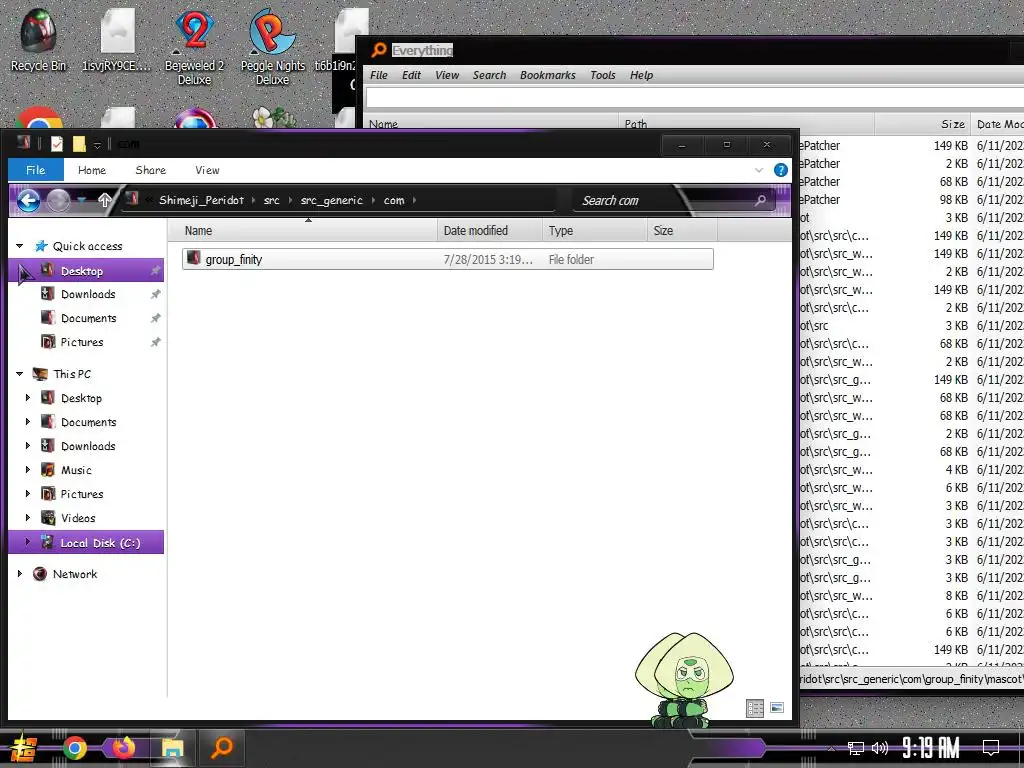Switch to large icons view layout icon
Image resolution: width=1024 pixels, height=768 pixels.
coord(776,708)
